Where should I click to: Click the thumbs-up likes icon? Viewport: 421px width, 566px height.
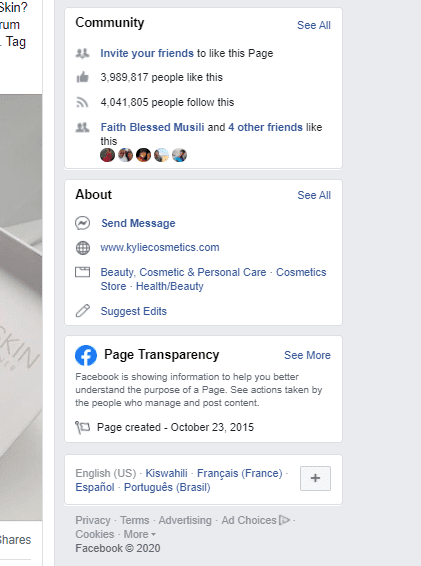(x=83, y=77)
